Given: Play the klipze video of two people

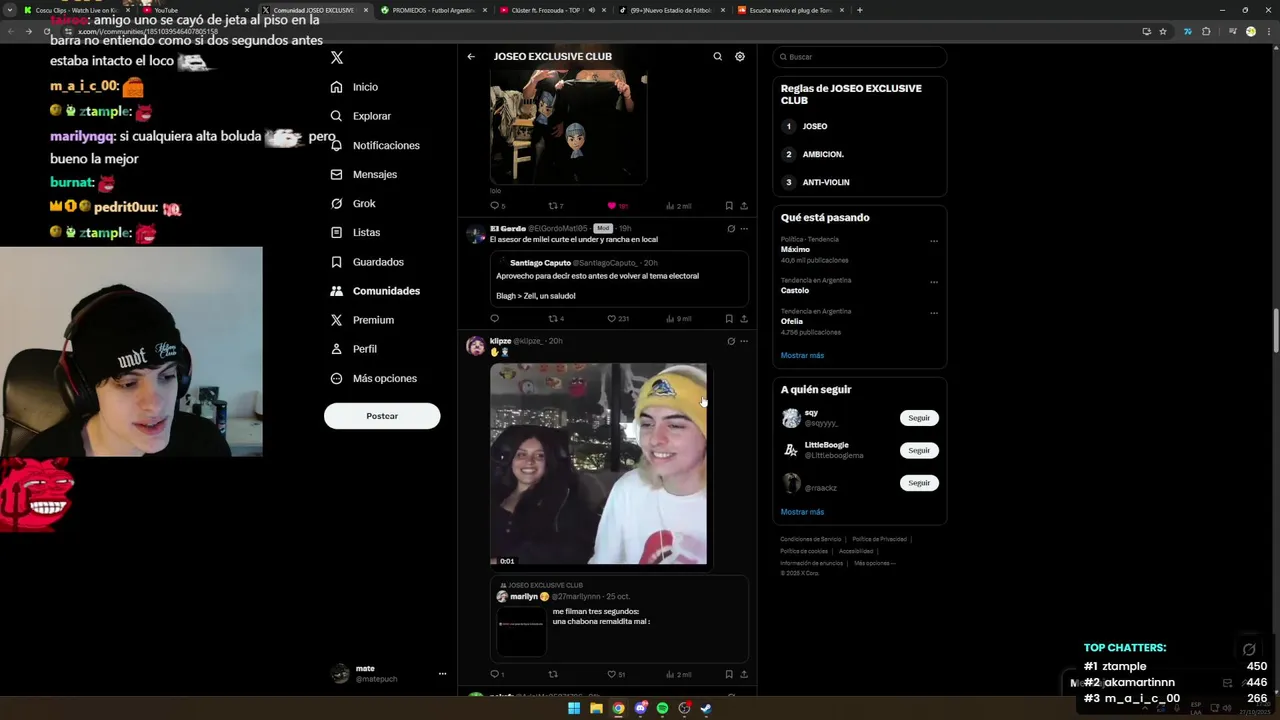Looking at the screenshot, I should [x=599, y=465].
